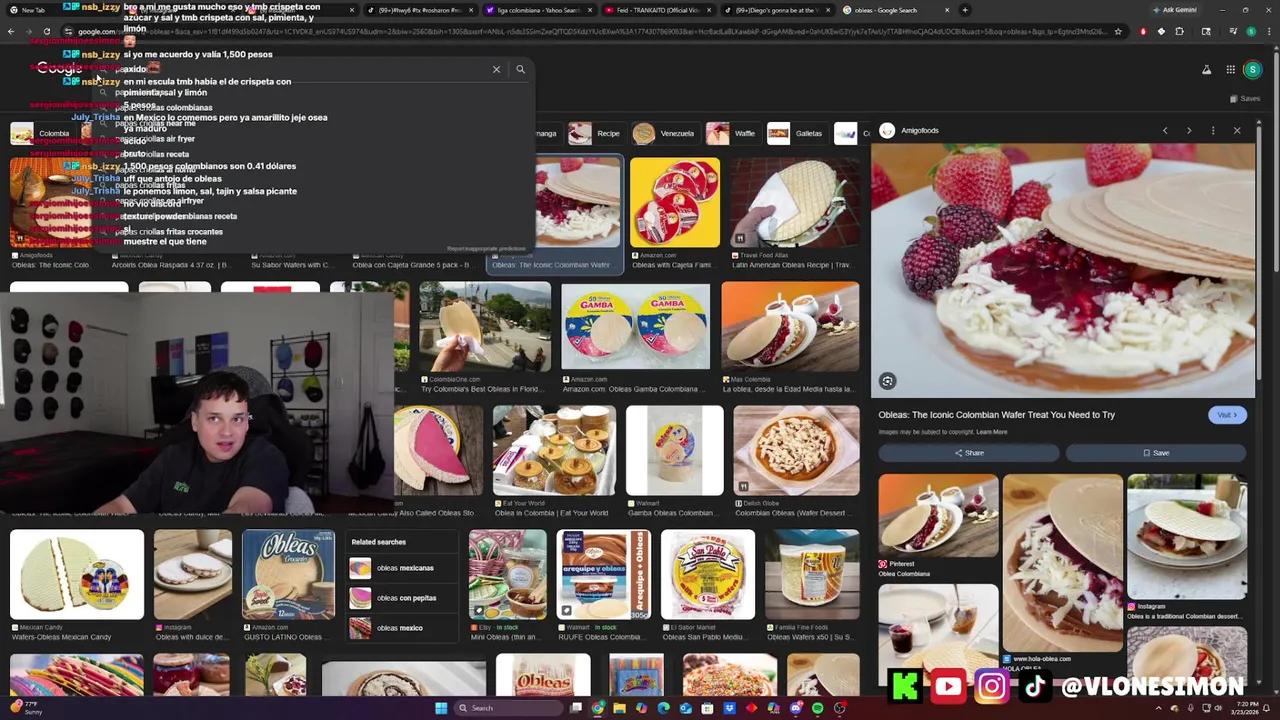Close the Amigofoods image preview panel
This screenshot has height=720, width=1280.
click(x=1237, y=131)
